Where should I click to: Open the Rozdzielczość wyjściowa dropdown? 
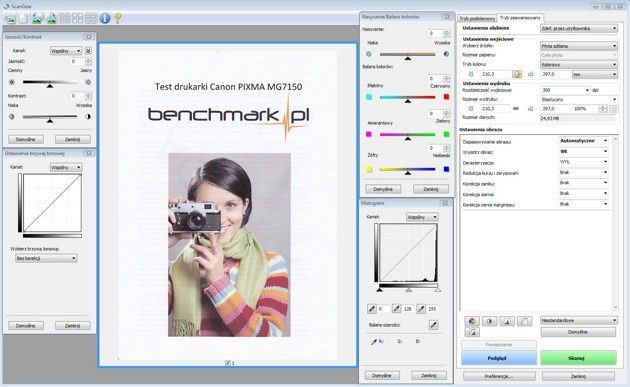(565, 90)
